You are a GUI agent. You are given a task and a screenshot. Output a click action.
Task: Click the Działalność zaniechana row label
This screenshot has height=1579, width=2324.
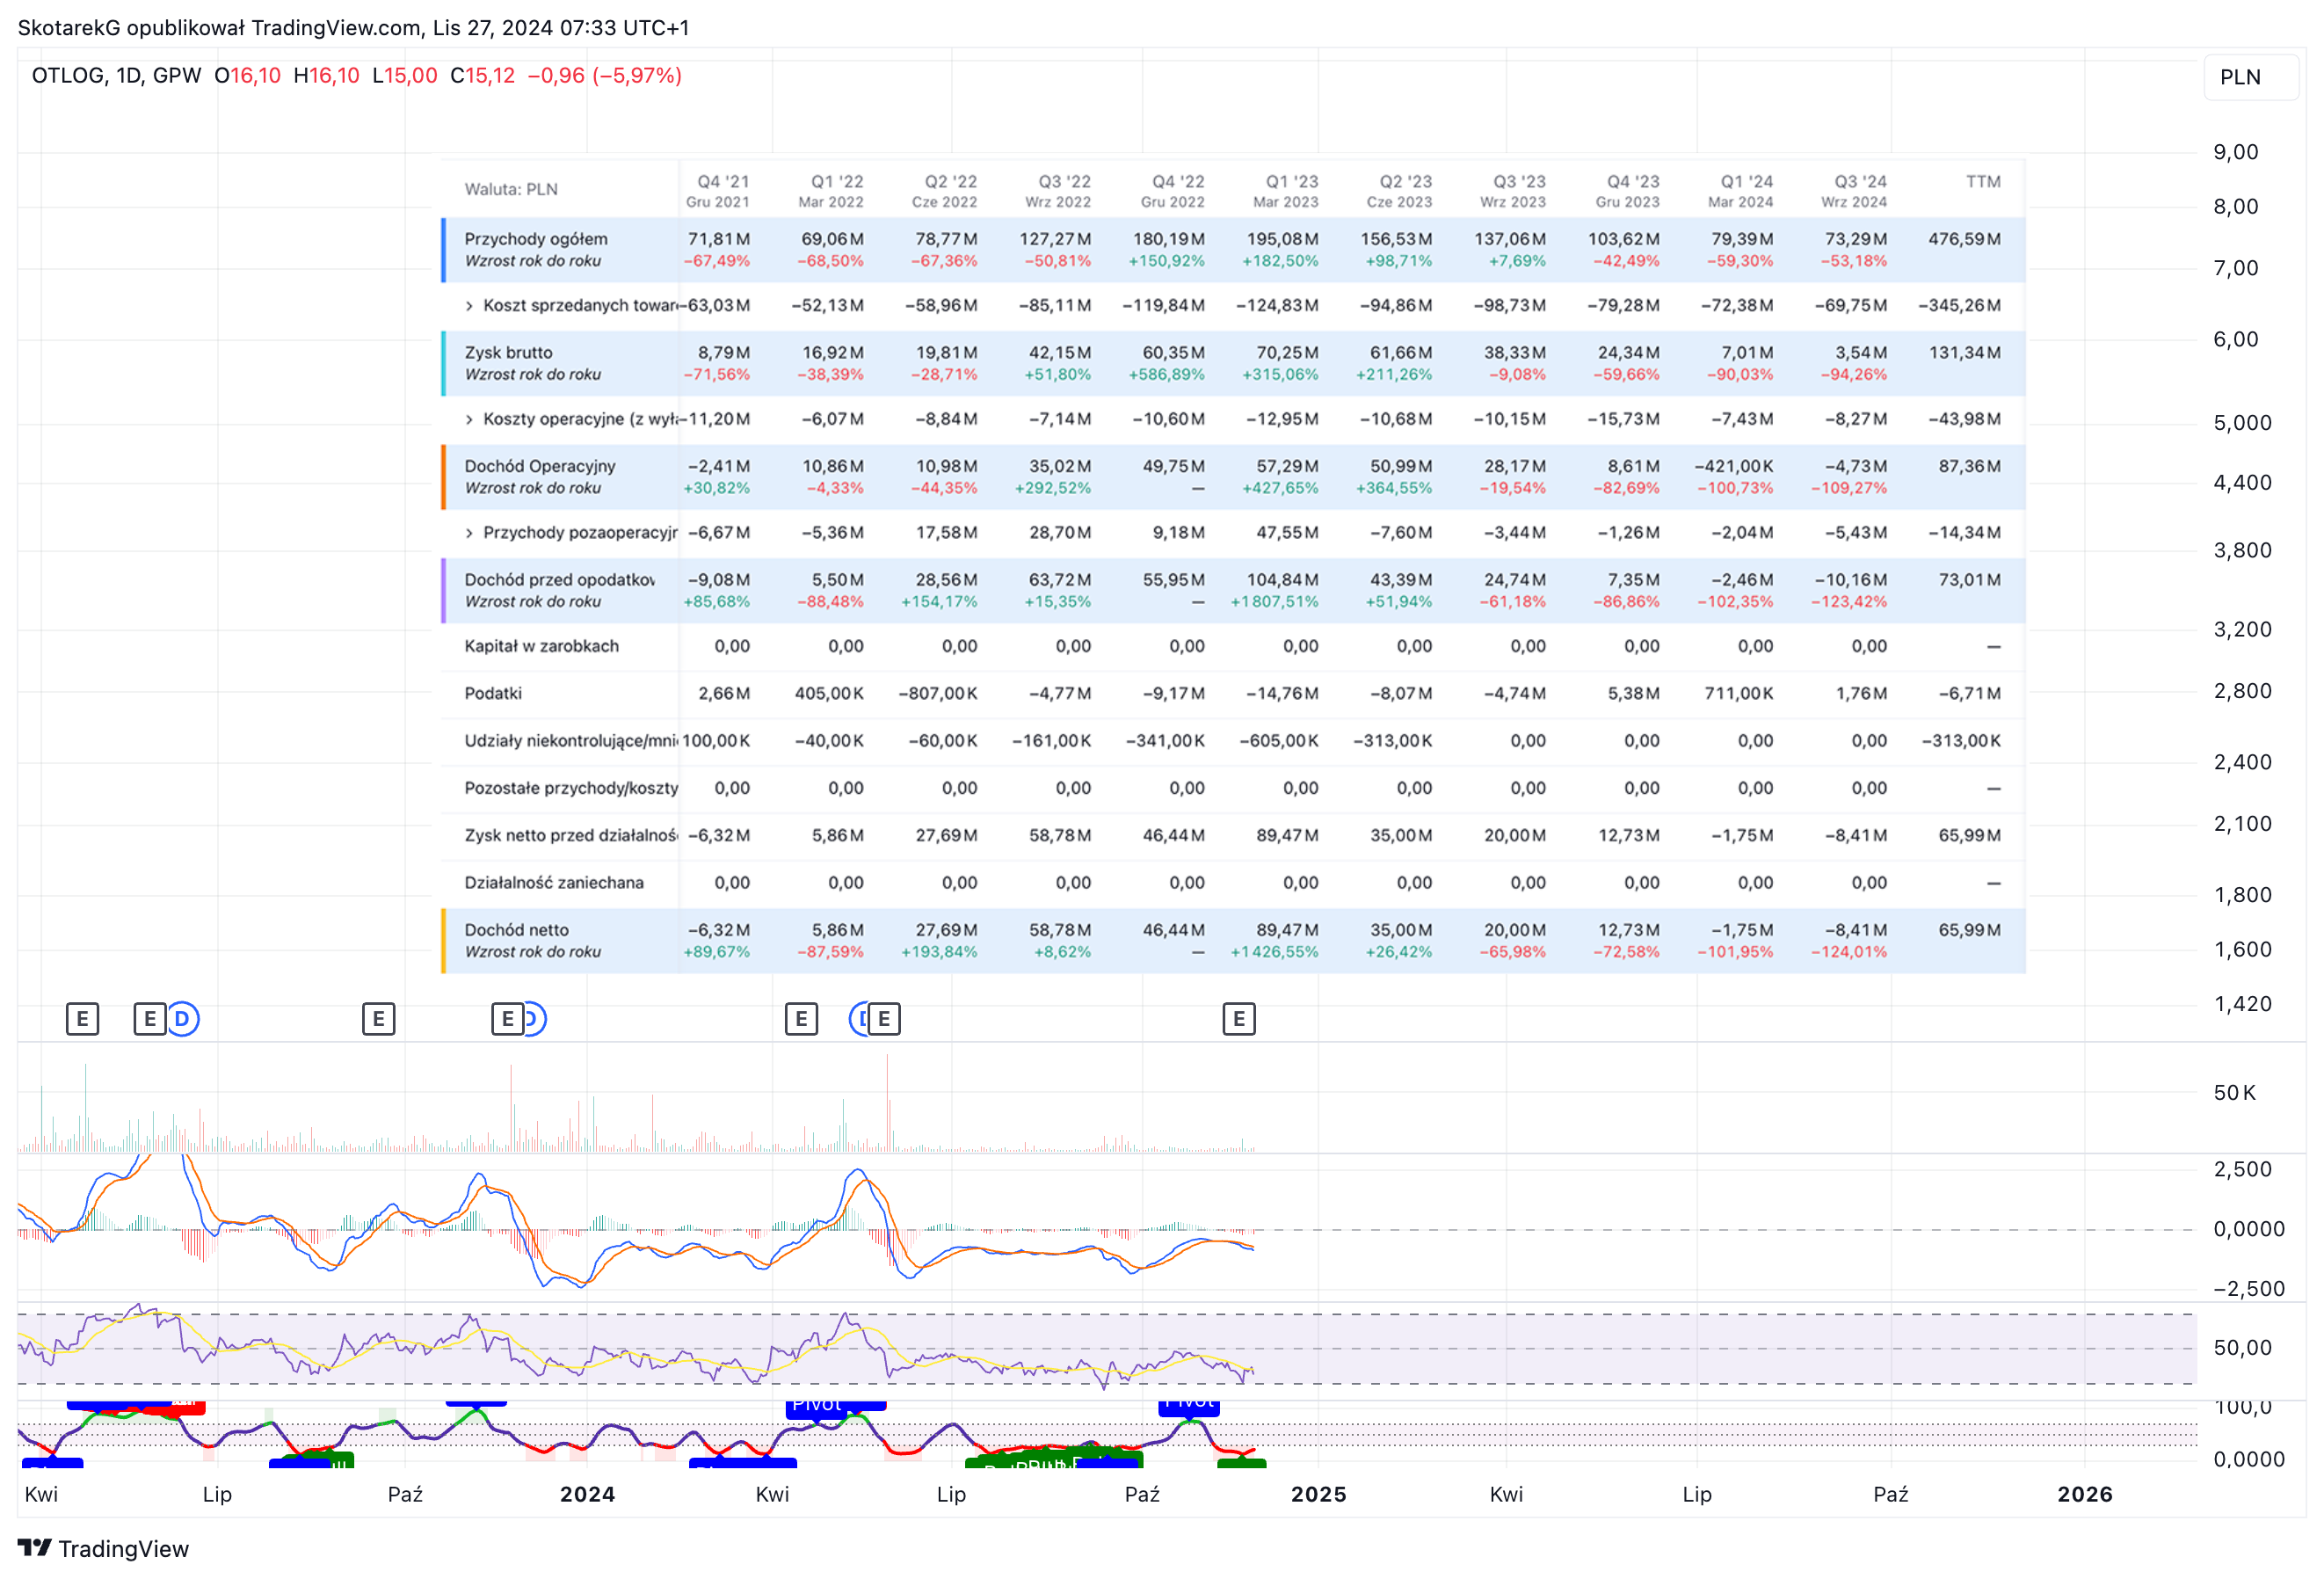point(554,883)
